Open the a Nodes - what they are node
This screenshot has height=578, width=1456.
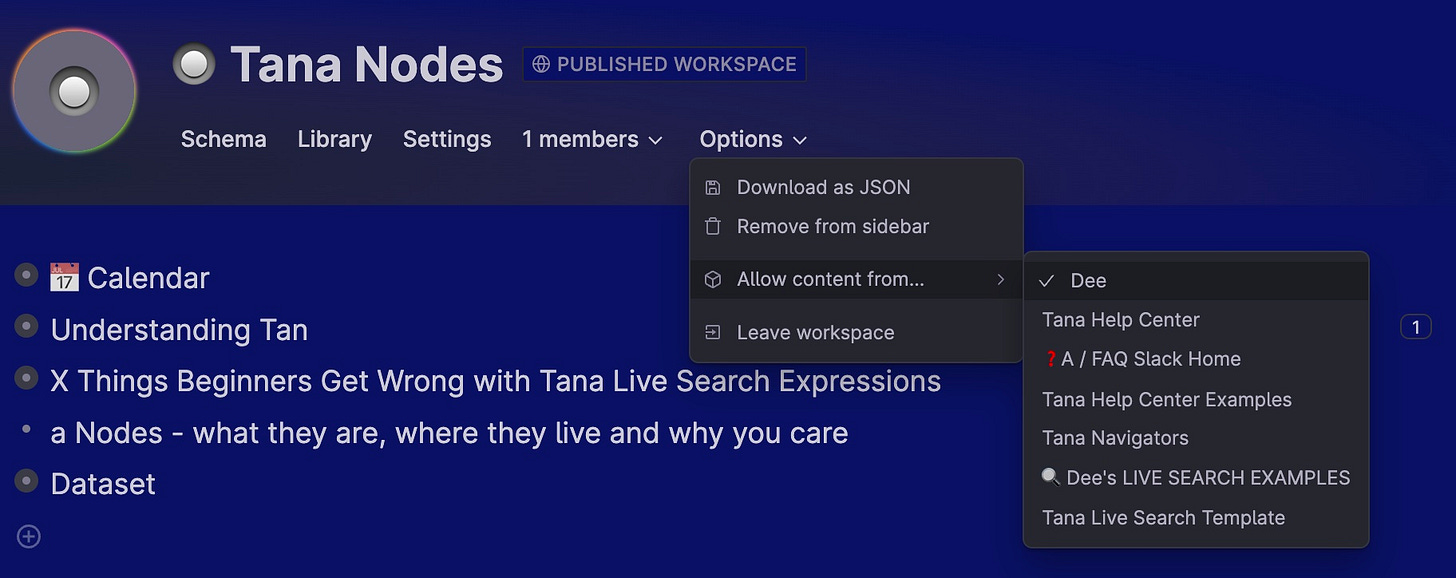tap(449, 433)
